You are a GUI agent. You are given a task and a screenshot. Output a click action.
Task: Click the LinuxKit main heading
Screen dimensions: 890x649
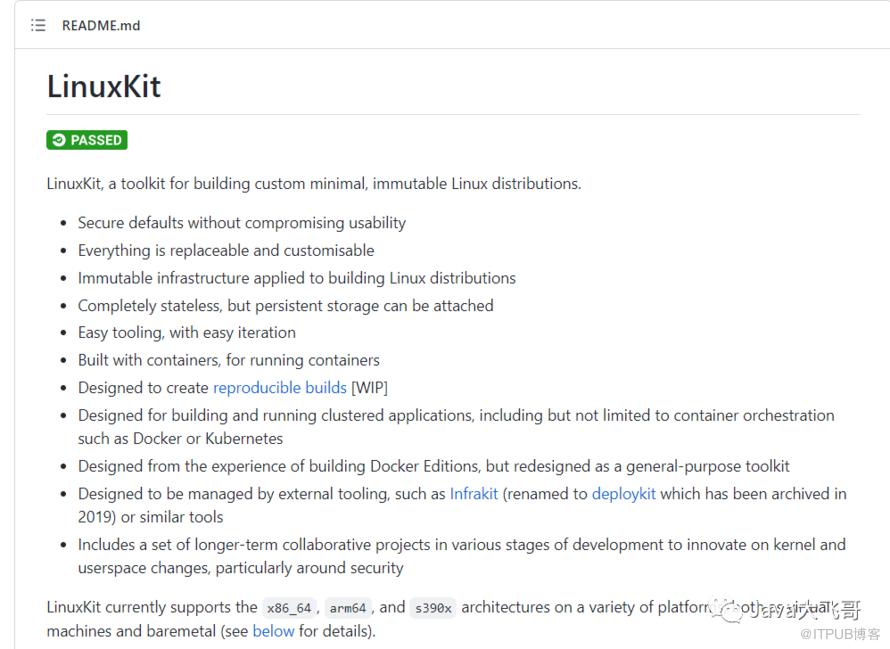click(x=104, y=86)
